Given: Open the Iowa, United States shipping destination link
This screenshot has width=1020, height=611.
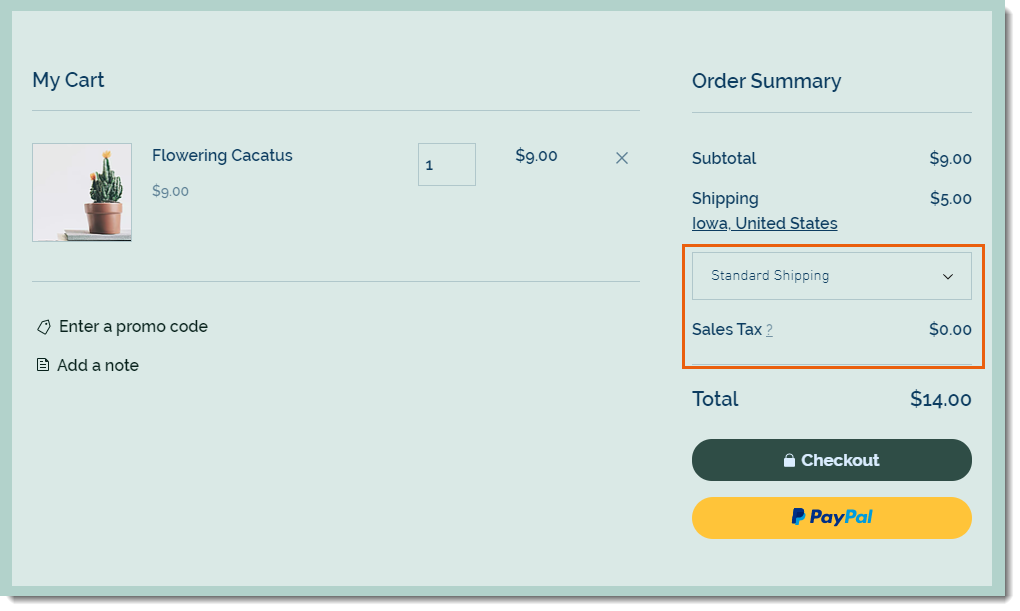Looking at the screenshot, I should tap(764, 223).
